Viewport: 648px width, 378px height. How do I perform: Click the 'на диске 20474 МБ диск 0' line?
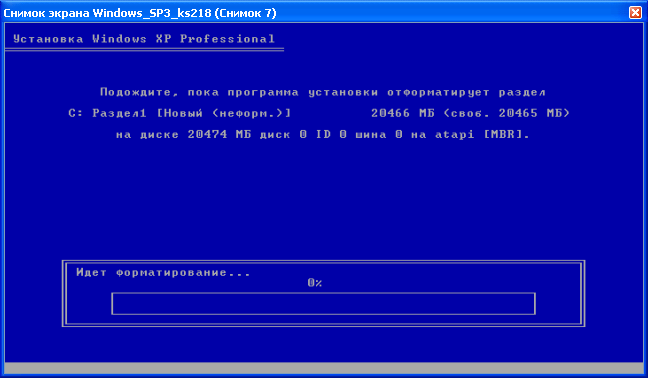[x=322, y=135]
